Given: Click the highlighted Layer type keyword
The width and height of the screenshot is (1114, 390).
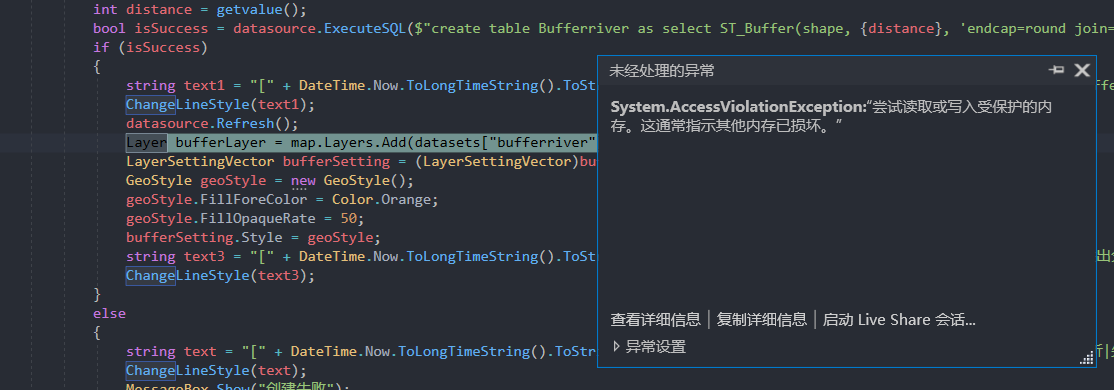Looking at the screenshot, I should pyautogui.click(x=146, y=142).
